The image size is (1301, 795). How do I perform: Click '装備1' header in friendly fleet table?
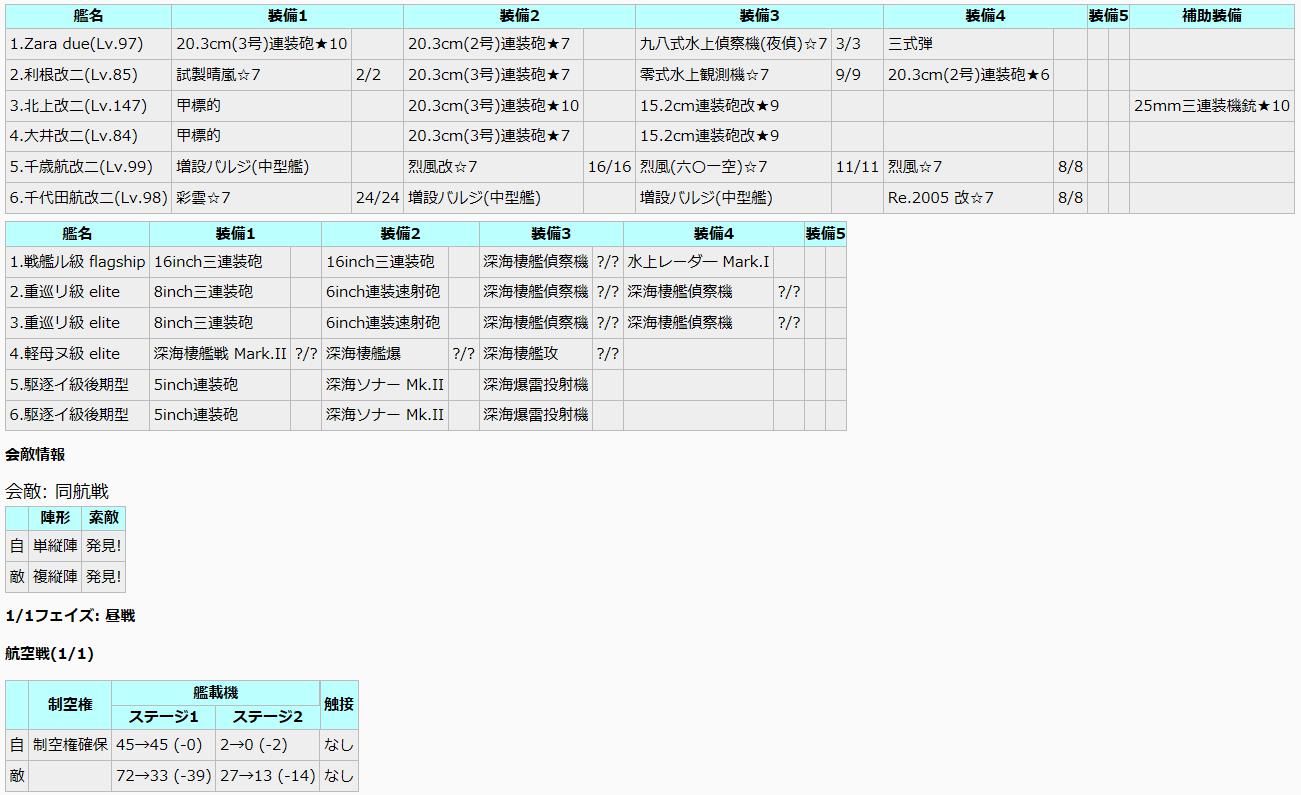pos(287,16)
